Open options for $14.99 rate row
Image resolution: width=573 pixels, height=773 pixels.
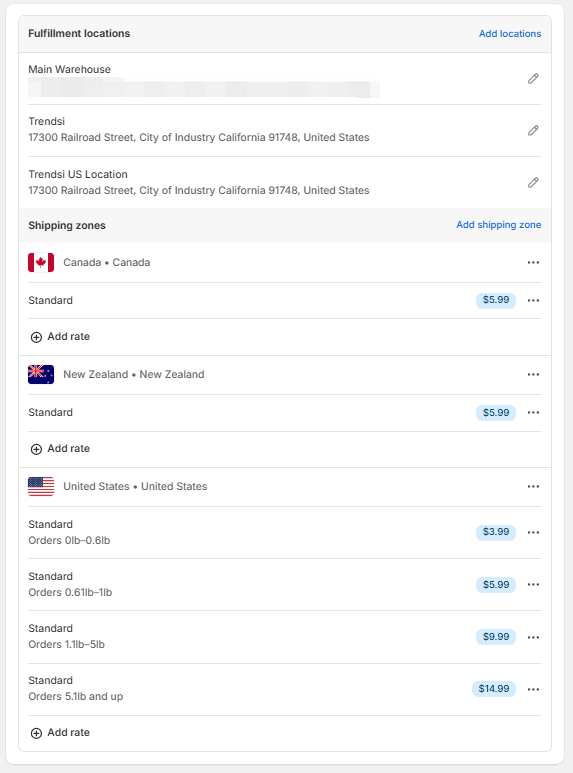pos(533,689)
